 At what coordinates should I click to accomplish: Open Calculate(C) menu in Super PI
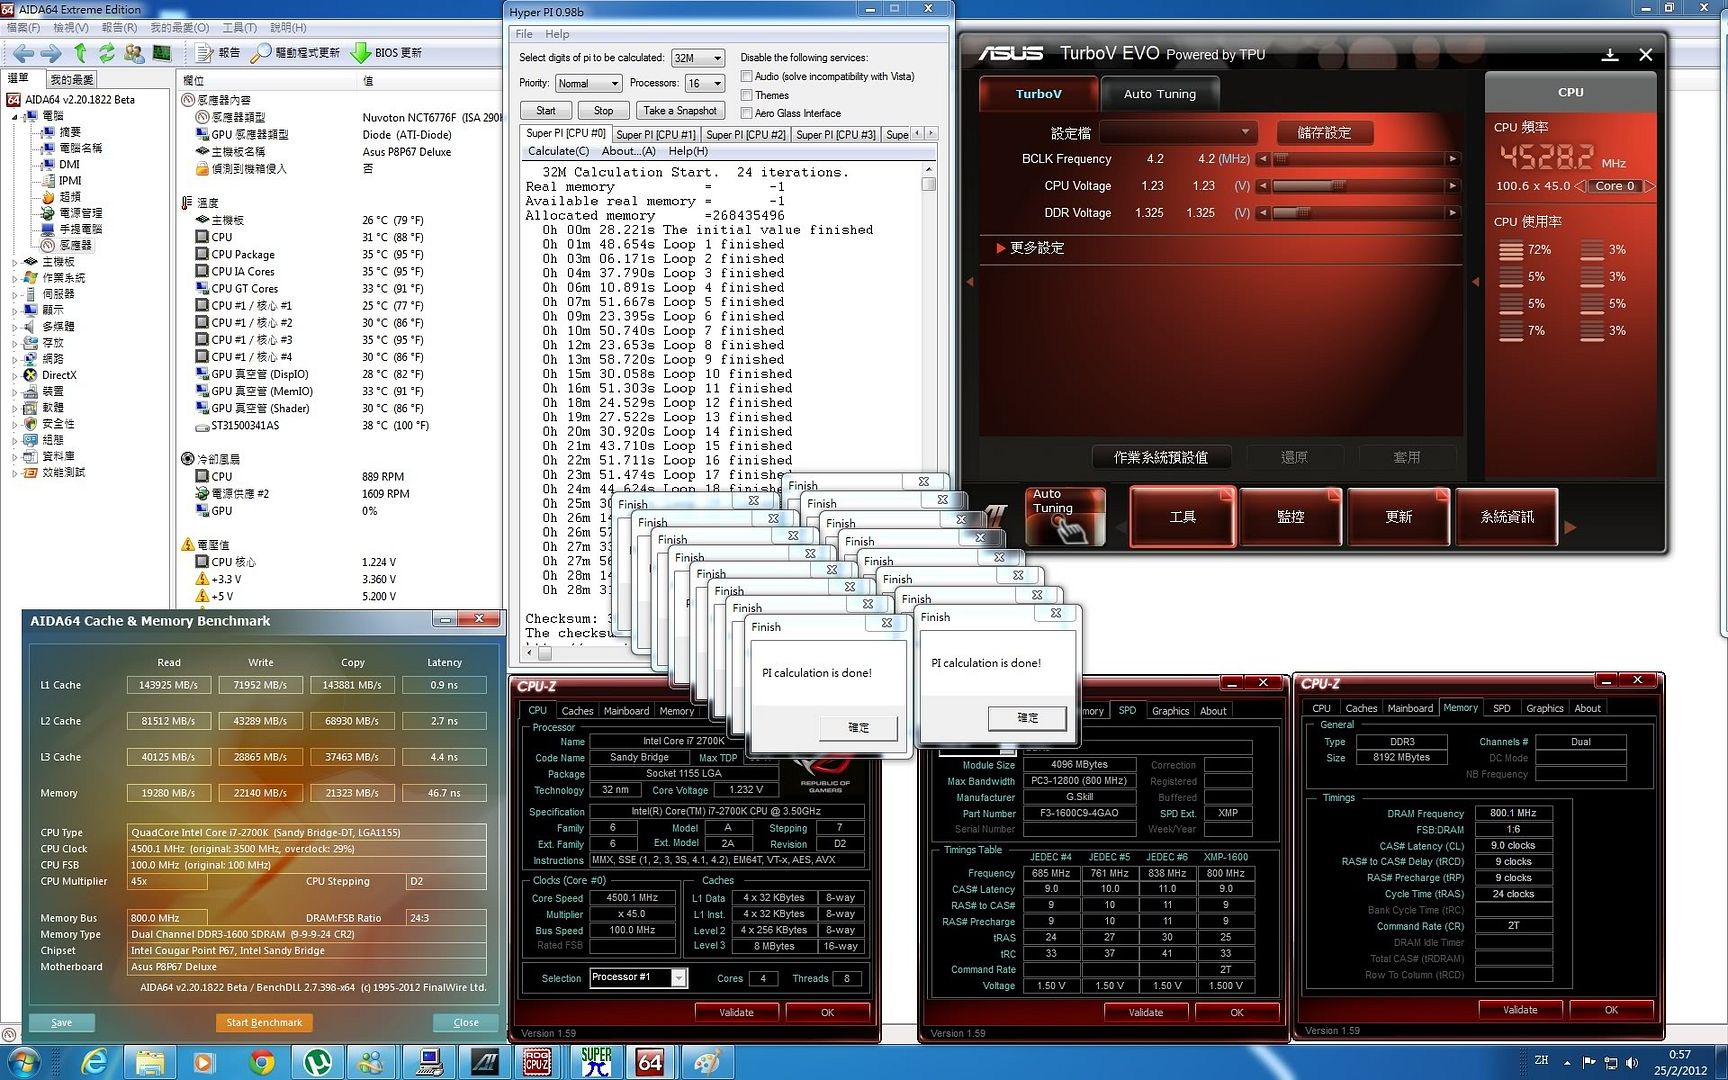tap(558, 151)
